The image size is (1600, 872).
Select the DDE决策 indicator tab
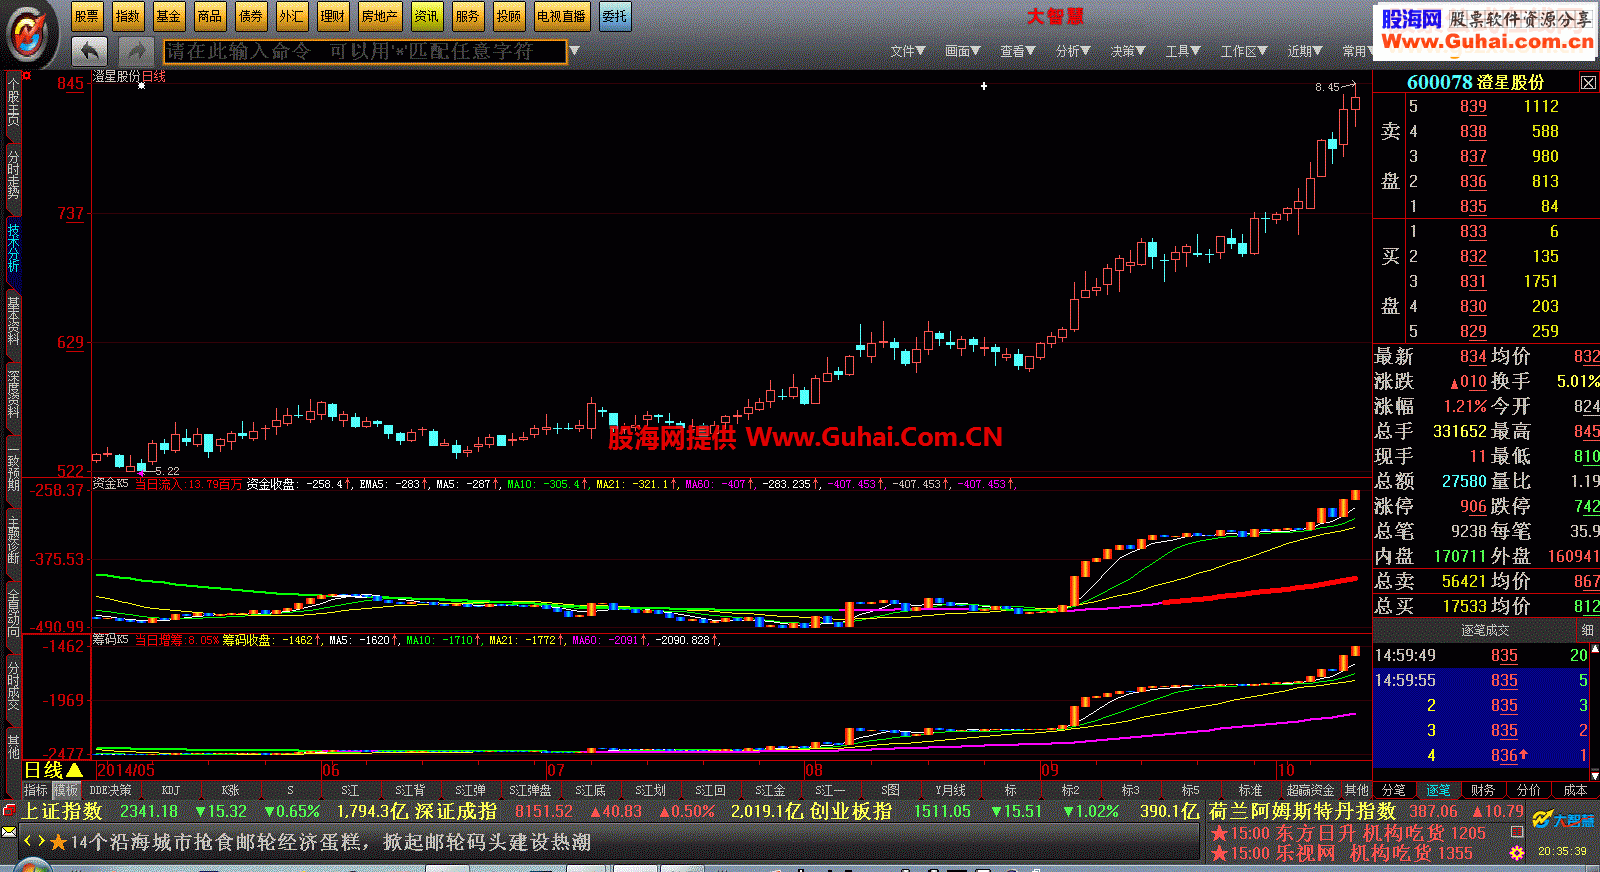pos(110,790)
